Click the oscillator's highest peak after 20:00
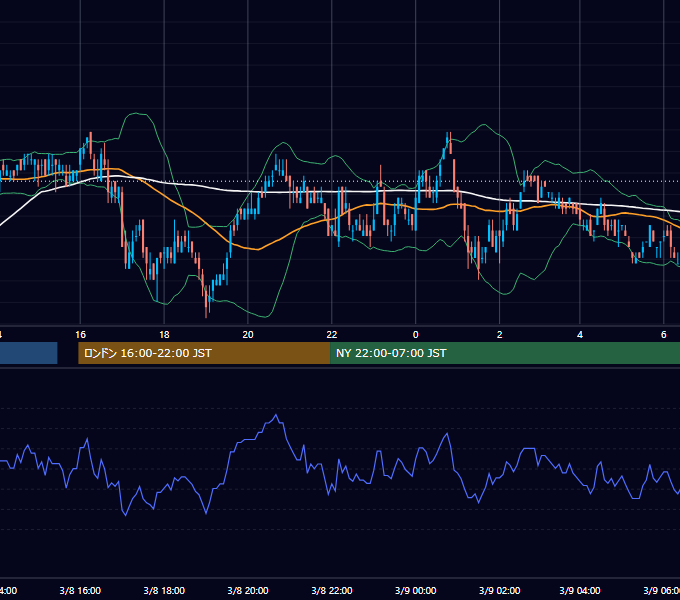This screenshot has height=600, width=680. (276, 415)
